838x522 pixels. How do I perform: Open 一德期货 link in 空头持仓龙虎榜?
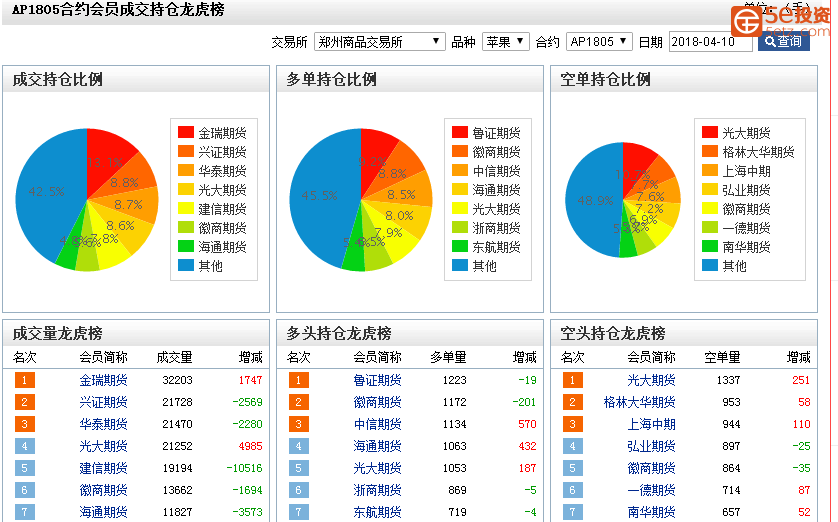click(x=651, y=490)
